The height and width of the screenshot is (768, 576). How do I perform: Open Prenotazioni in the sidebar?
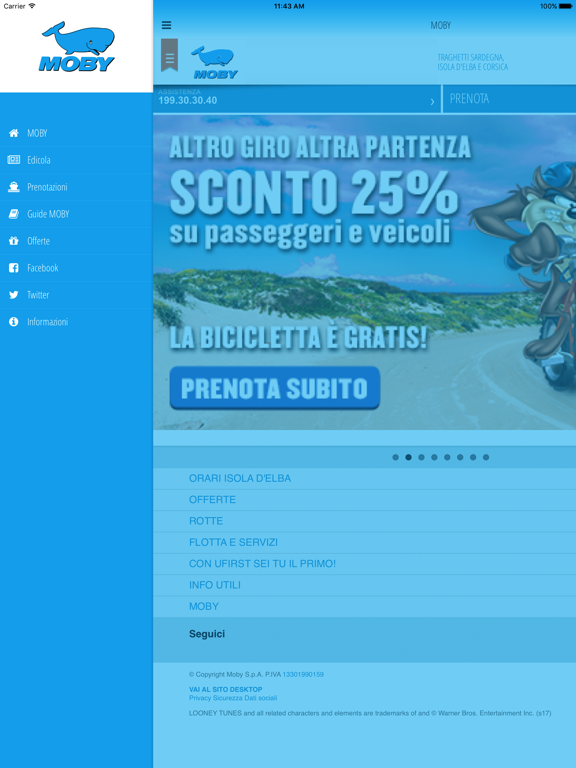pos(76,187)
